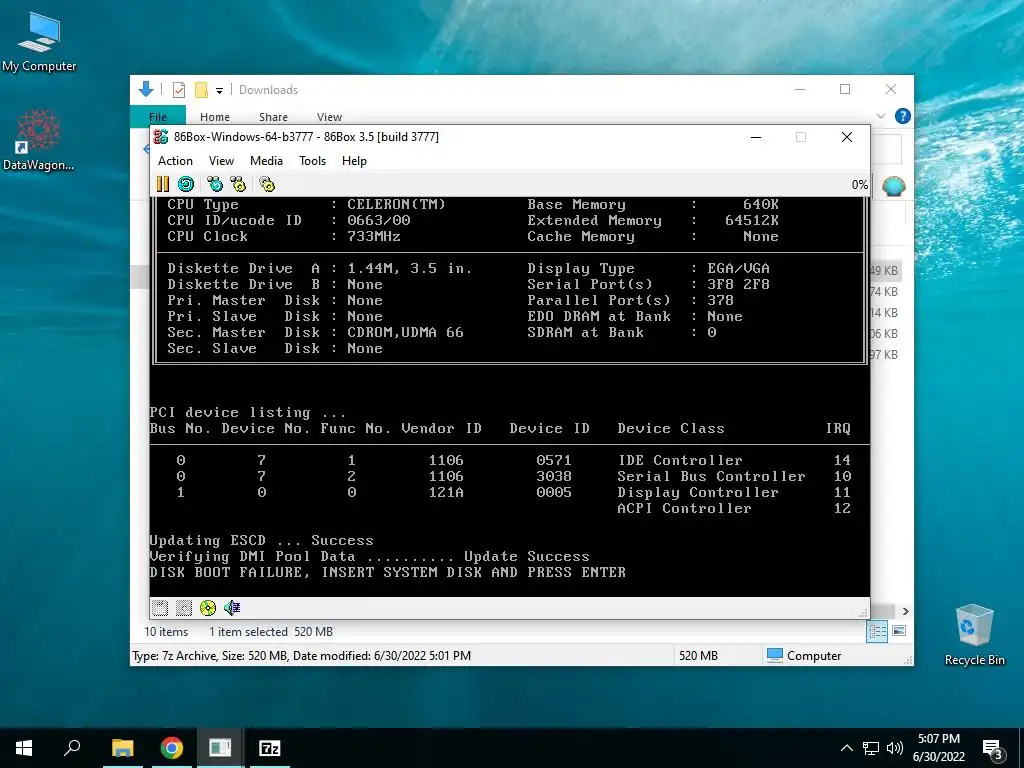Open Google Chrome from taskbar
1024x768 pixels.
pyautogui.click(x=172, y=748)
